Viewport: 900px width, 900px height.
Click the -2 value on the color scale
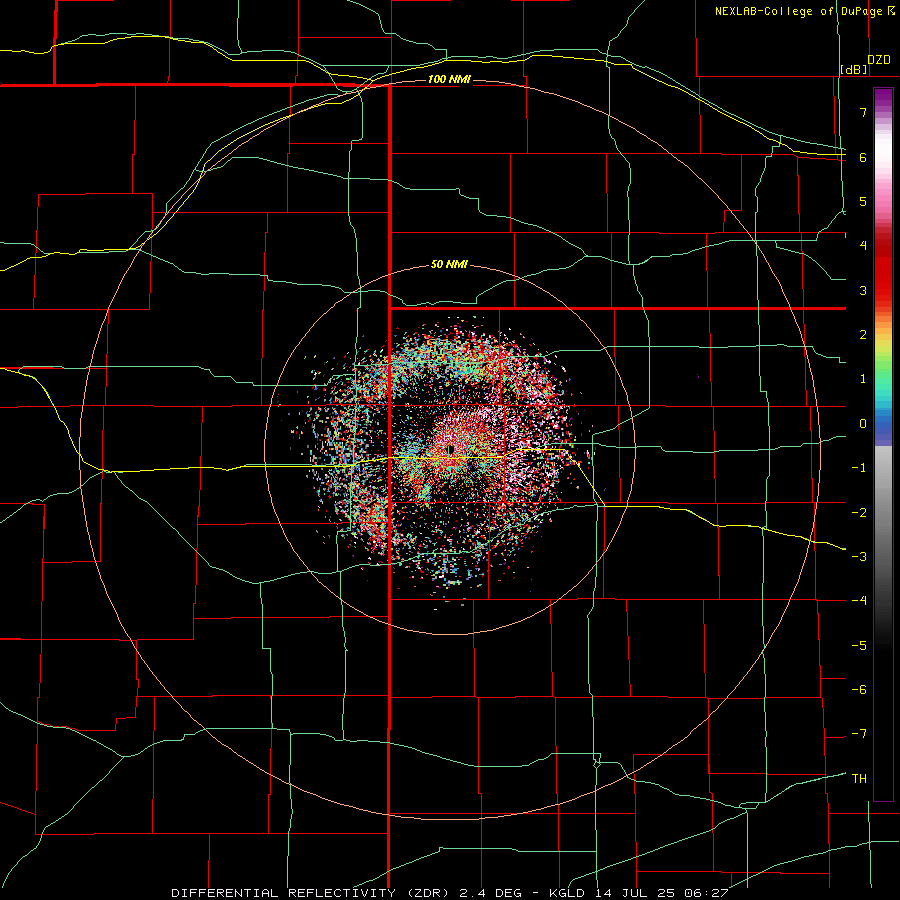(859, 513)
